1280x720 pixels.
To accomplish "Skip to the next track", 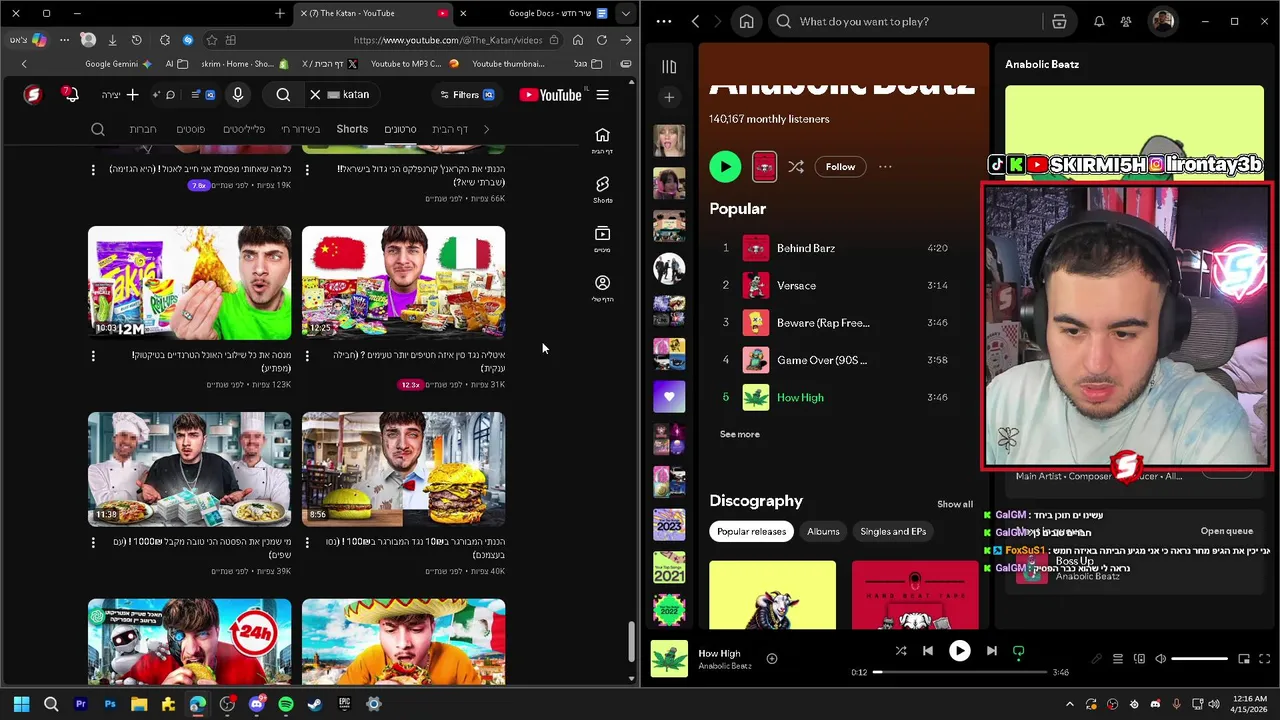I will pos(991,651).
